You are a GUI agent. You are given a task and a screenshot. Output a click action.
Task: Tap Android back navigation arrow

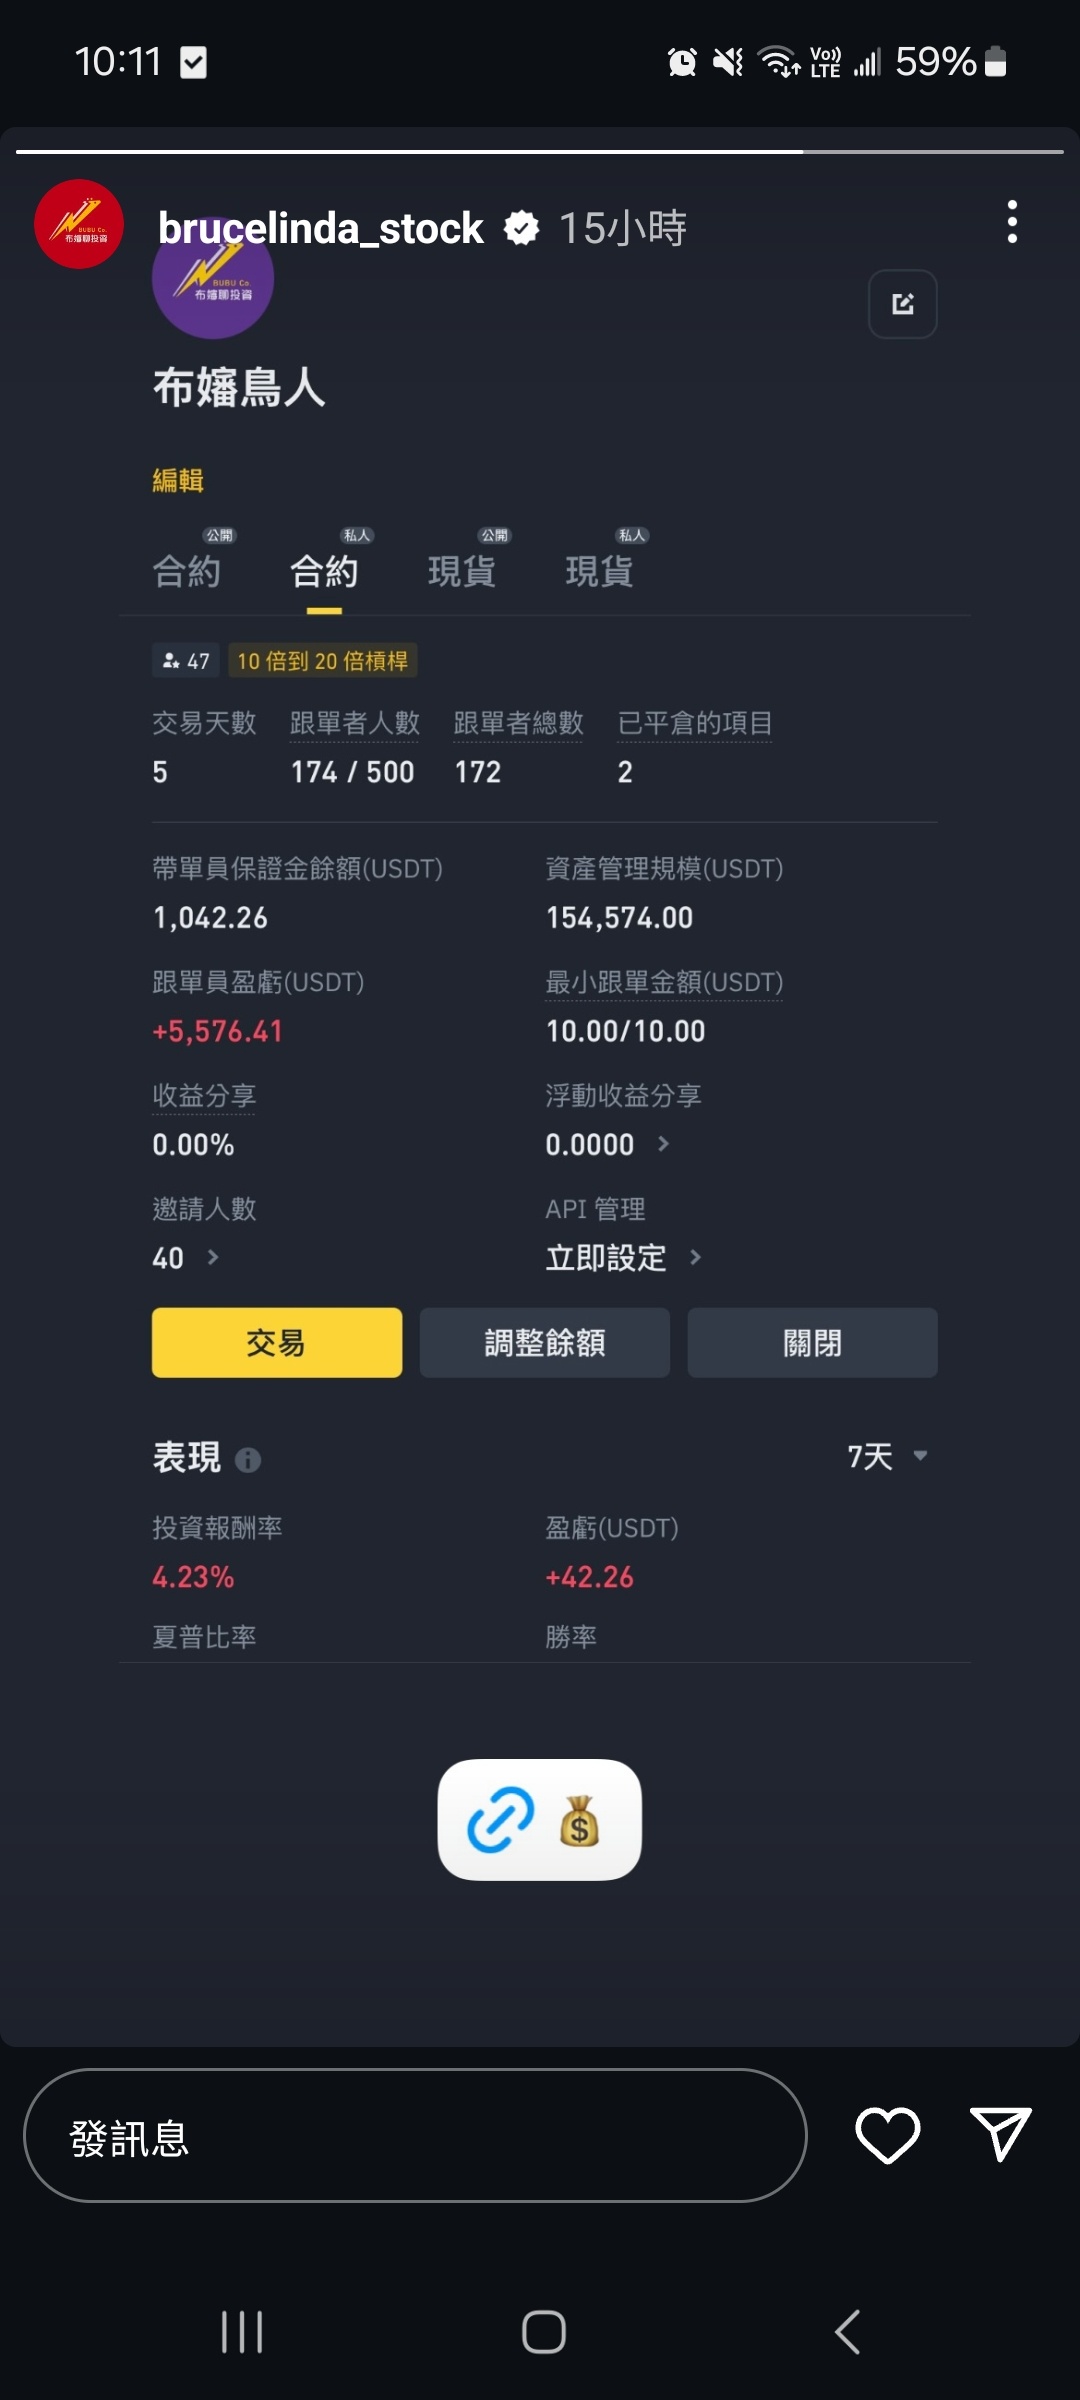(848, 2332)
